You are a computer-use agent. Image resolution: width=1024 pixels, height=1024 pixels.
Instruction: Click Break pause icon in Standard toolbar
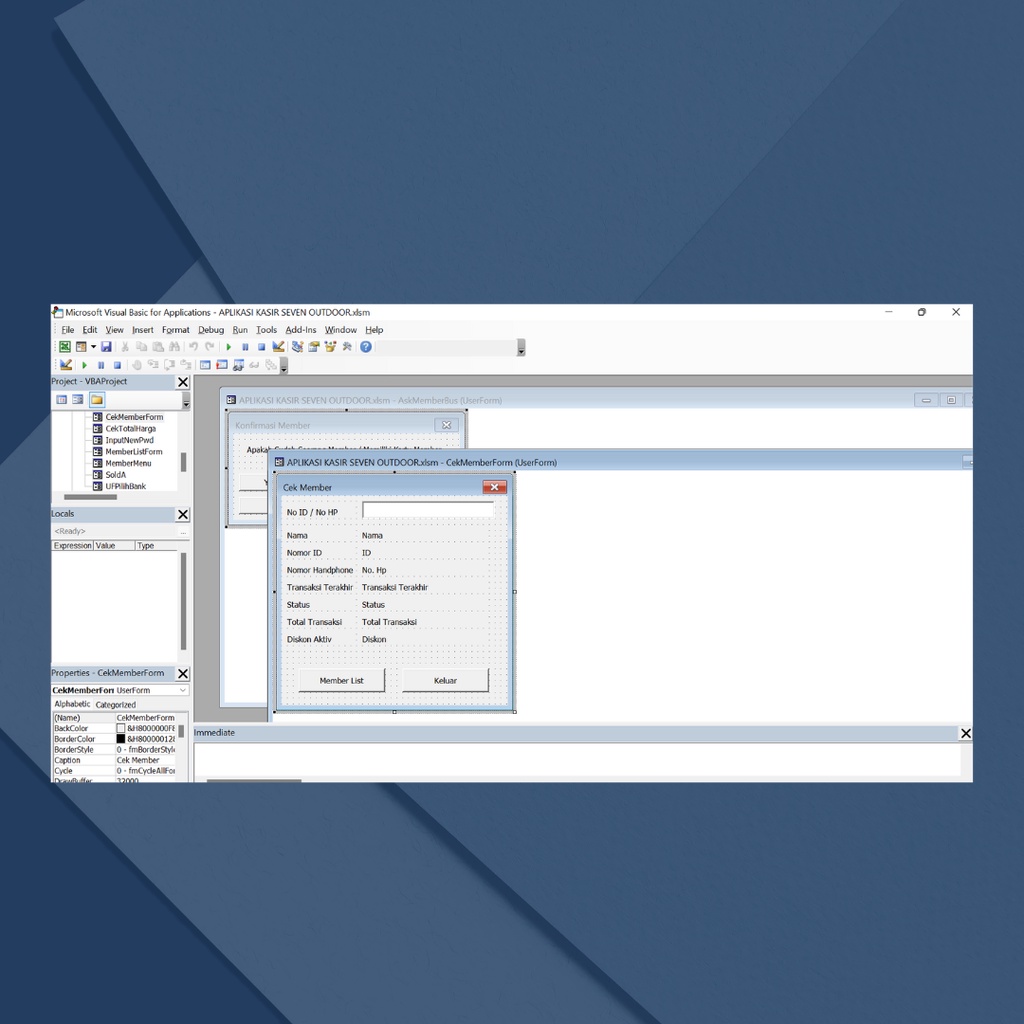pyautogui.click(x=245, y=347)
